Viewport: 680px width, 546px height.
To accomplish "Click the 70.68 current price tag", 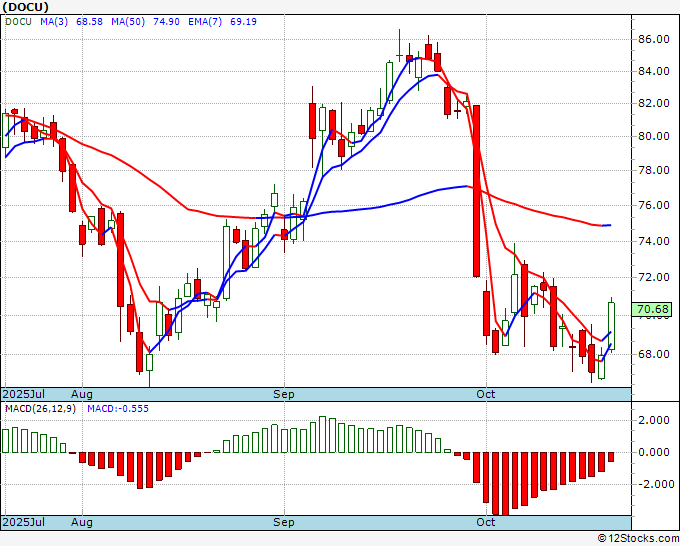I will [654, 309].
